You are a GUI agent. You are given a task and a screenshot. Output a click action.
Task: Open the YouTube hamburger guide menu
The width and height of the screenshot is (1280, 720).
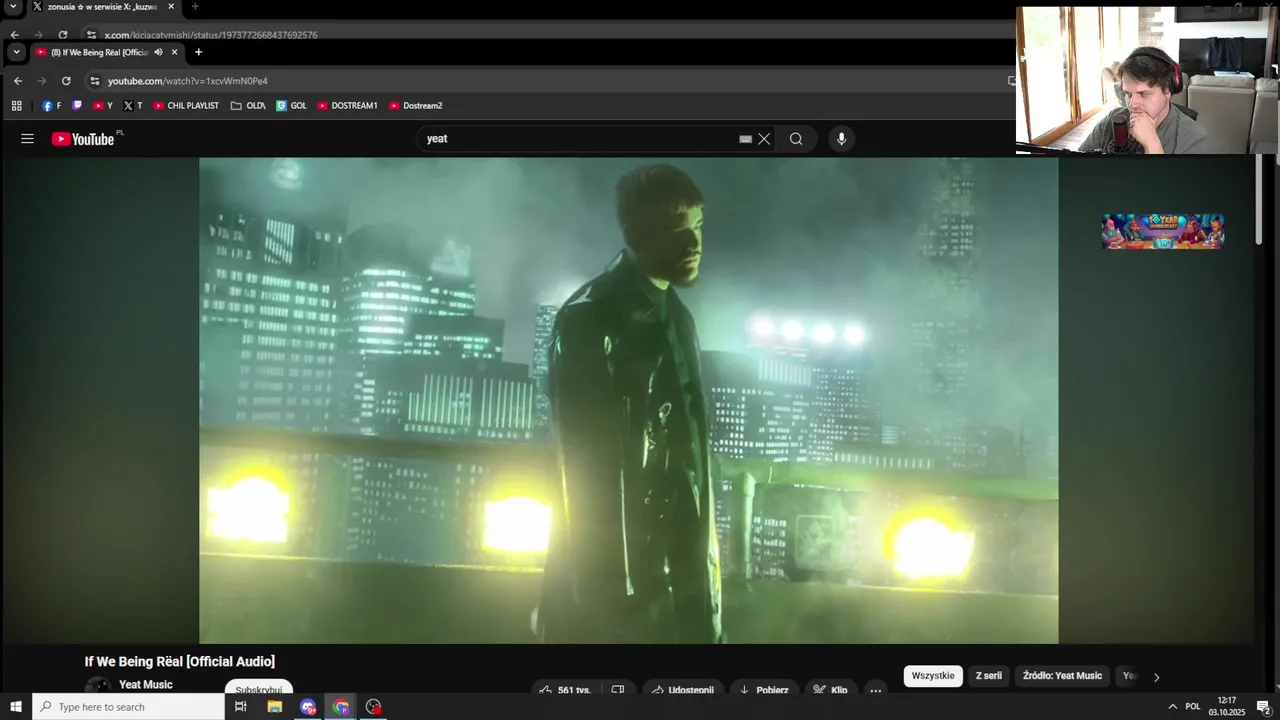[x=27, y=139]
